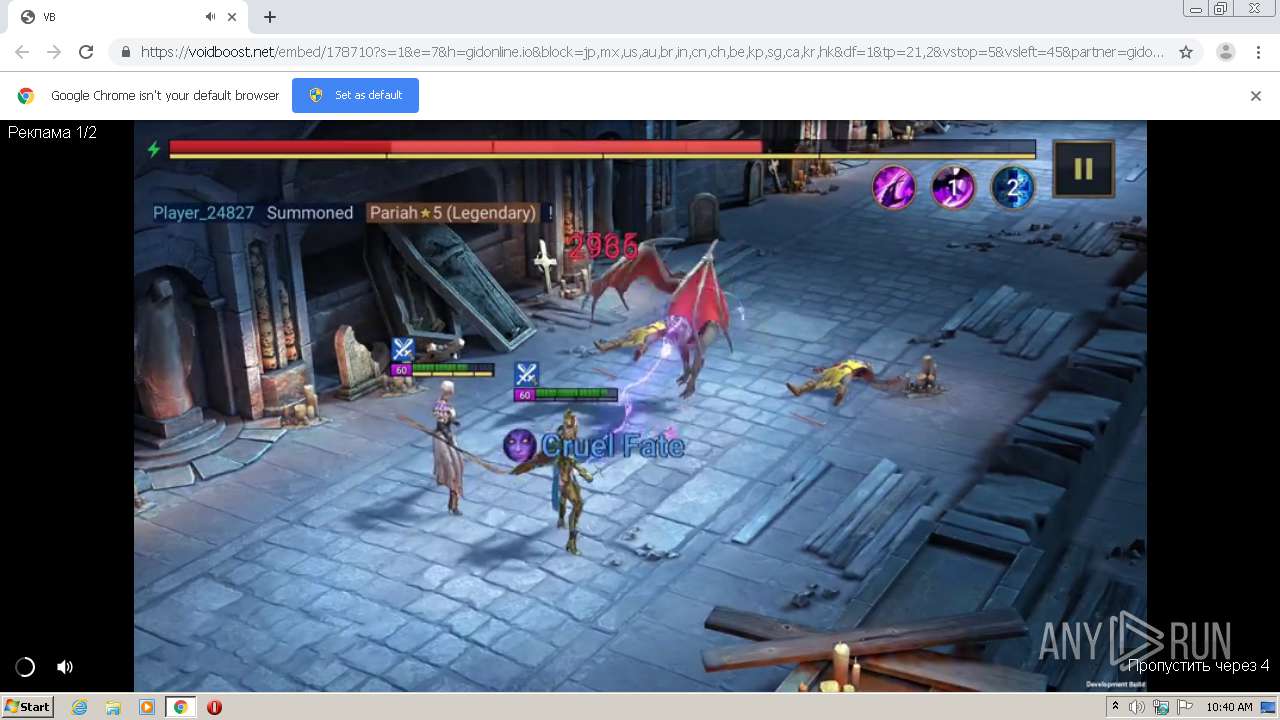Open Windows Media Player from taskbar
Screen dimensions: 1280x720
click(146, 707)
